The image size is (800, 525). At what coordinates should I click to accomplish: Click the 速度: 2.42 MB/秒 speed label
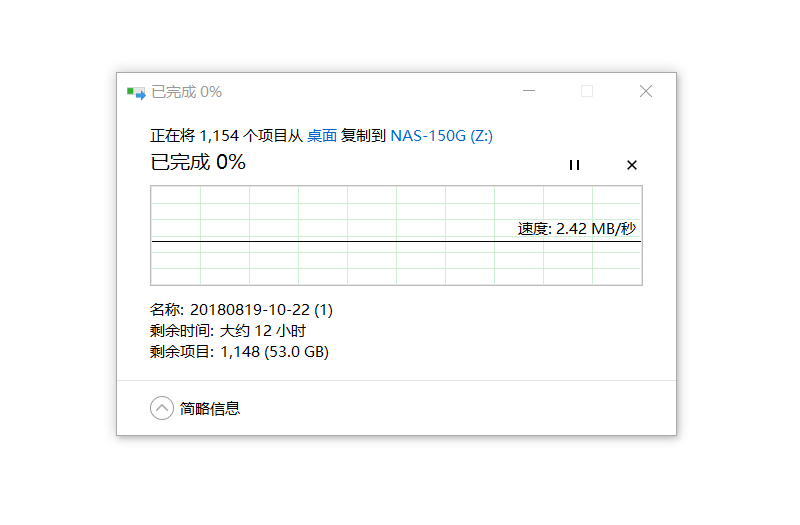point(576,228)
